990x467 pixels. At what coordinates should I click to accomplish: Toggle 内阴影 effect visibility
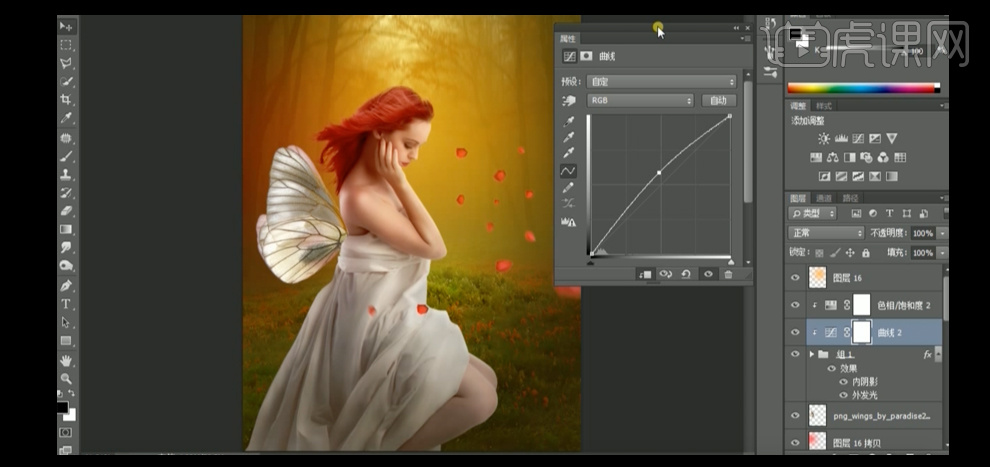(x=844, y=382)
